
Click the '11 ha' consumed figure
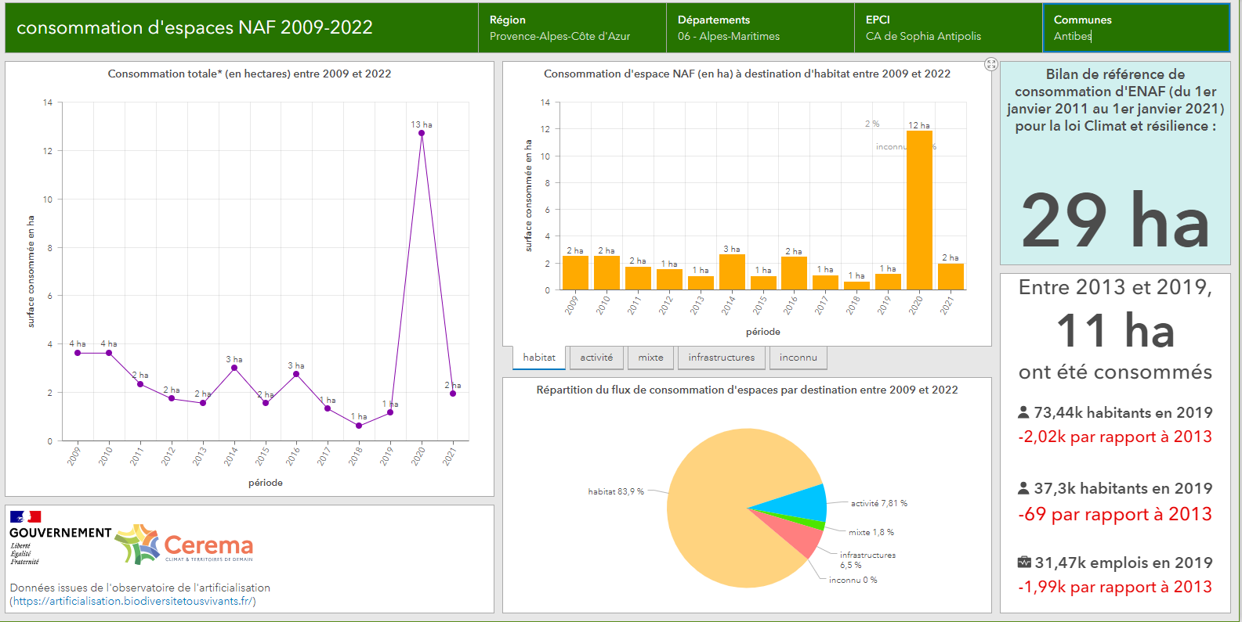pos(1115,331)
